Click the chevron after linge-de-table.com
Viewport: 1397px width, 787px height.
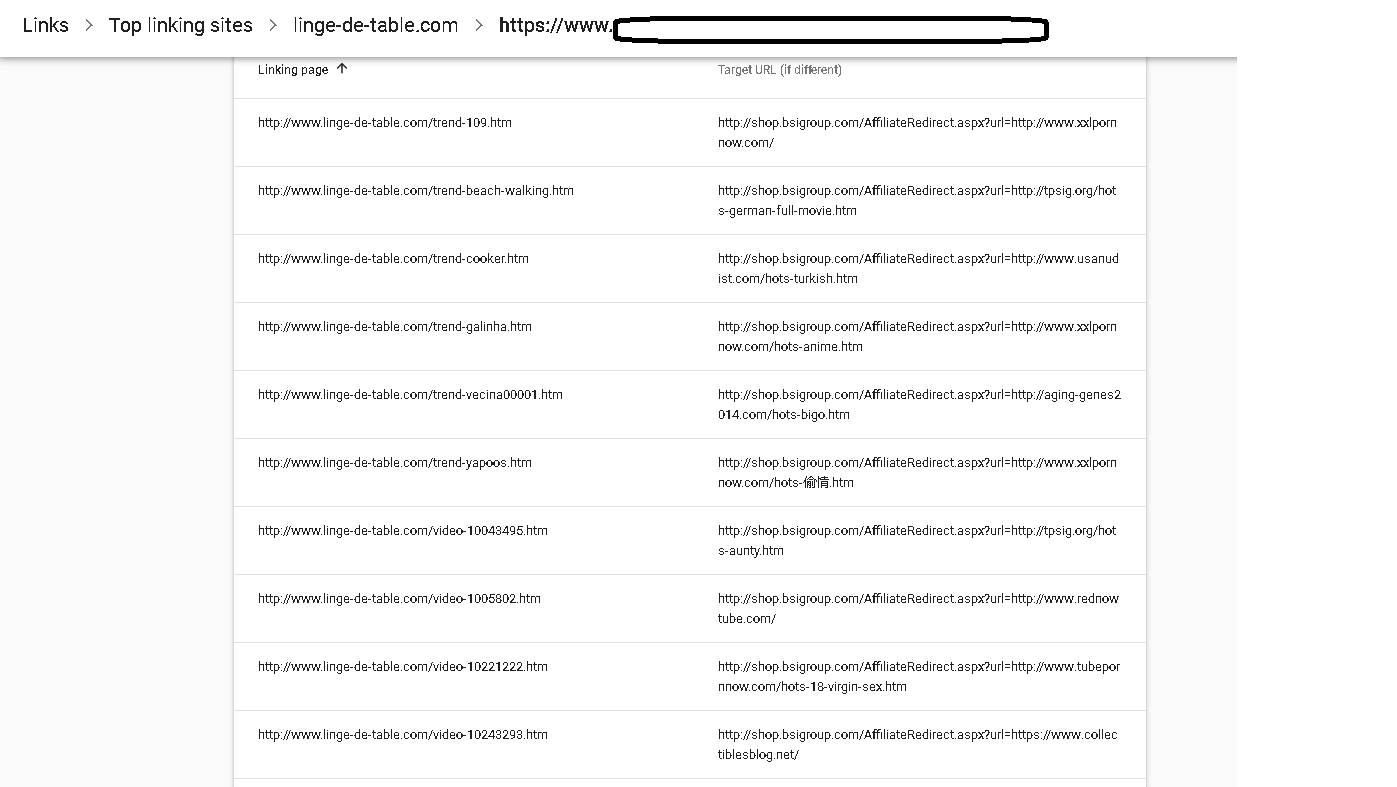click(x=479, y=26)
